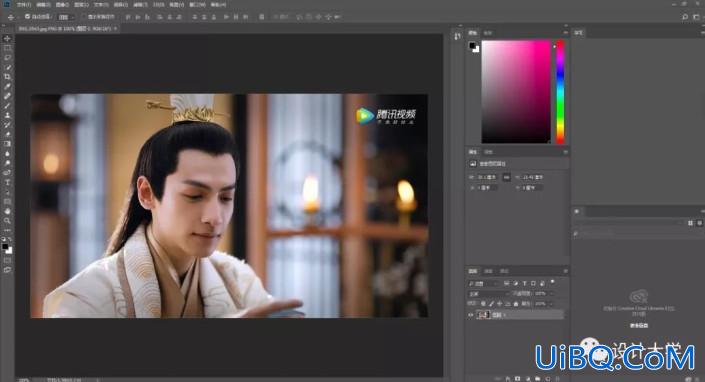Toggle lock transparent pixels in Layers panel
The height and width of the screenshot is (382, 705).
483,304
